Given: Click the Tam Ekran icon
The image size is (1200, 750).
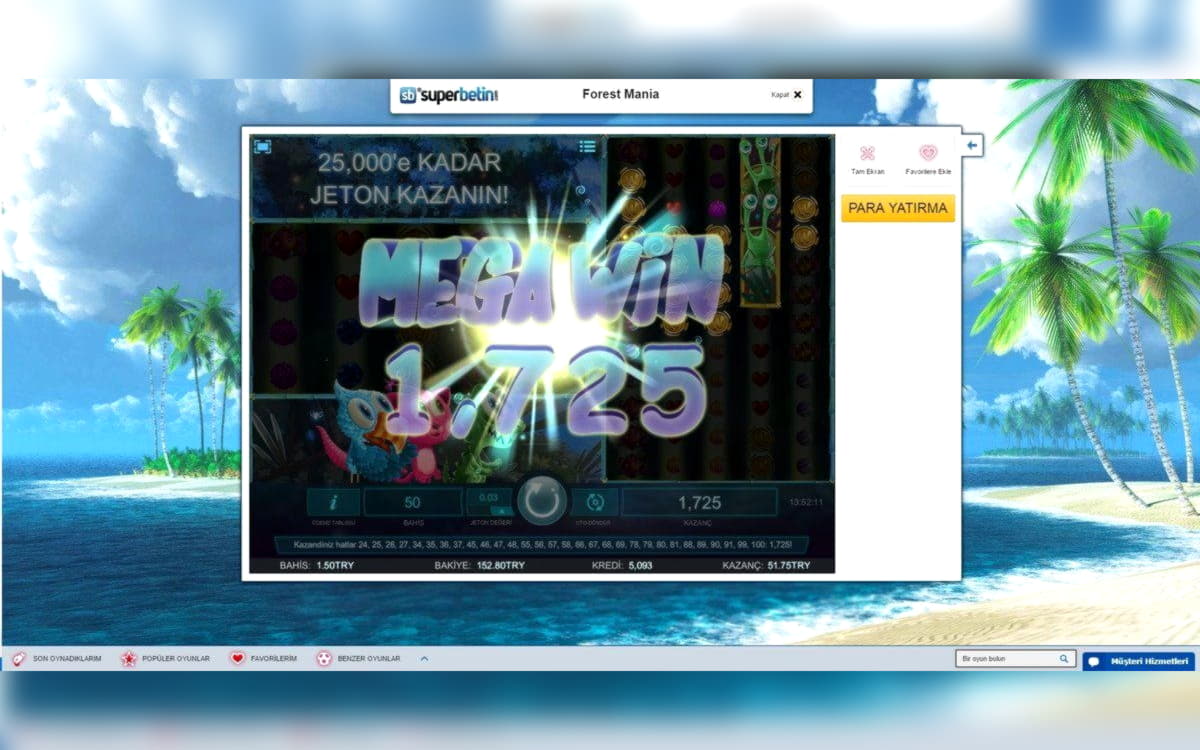Looking at the screenshot, I should point(867,153).
